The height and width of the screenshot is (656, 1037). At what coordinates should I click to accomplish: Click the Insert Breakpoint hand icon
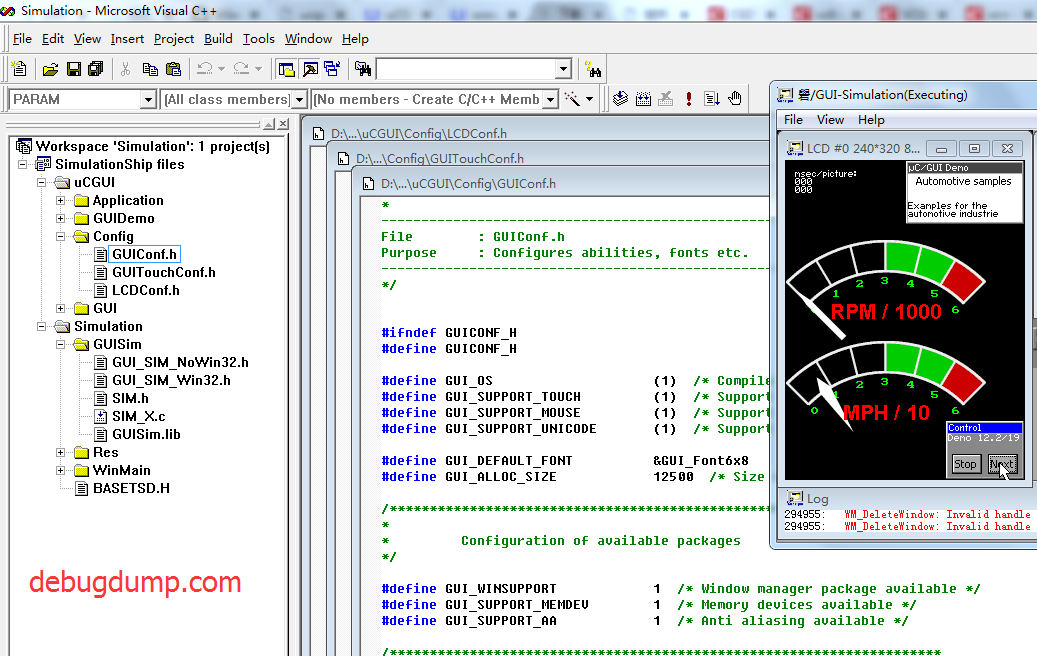pyautogui.click(x=735, y=99)
